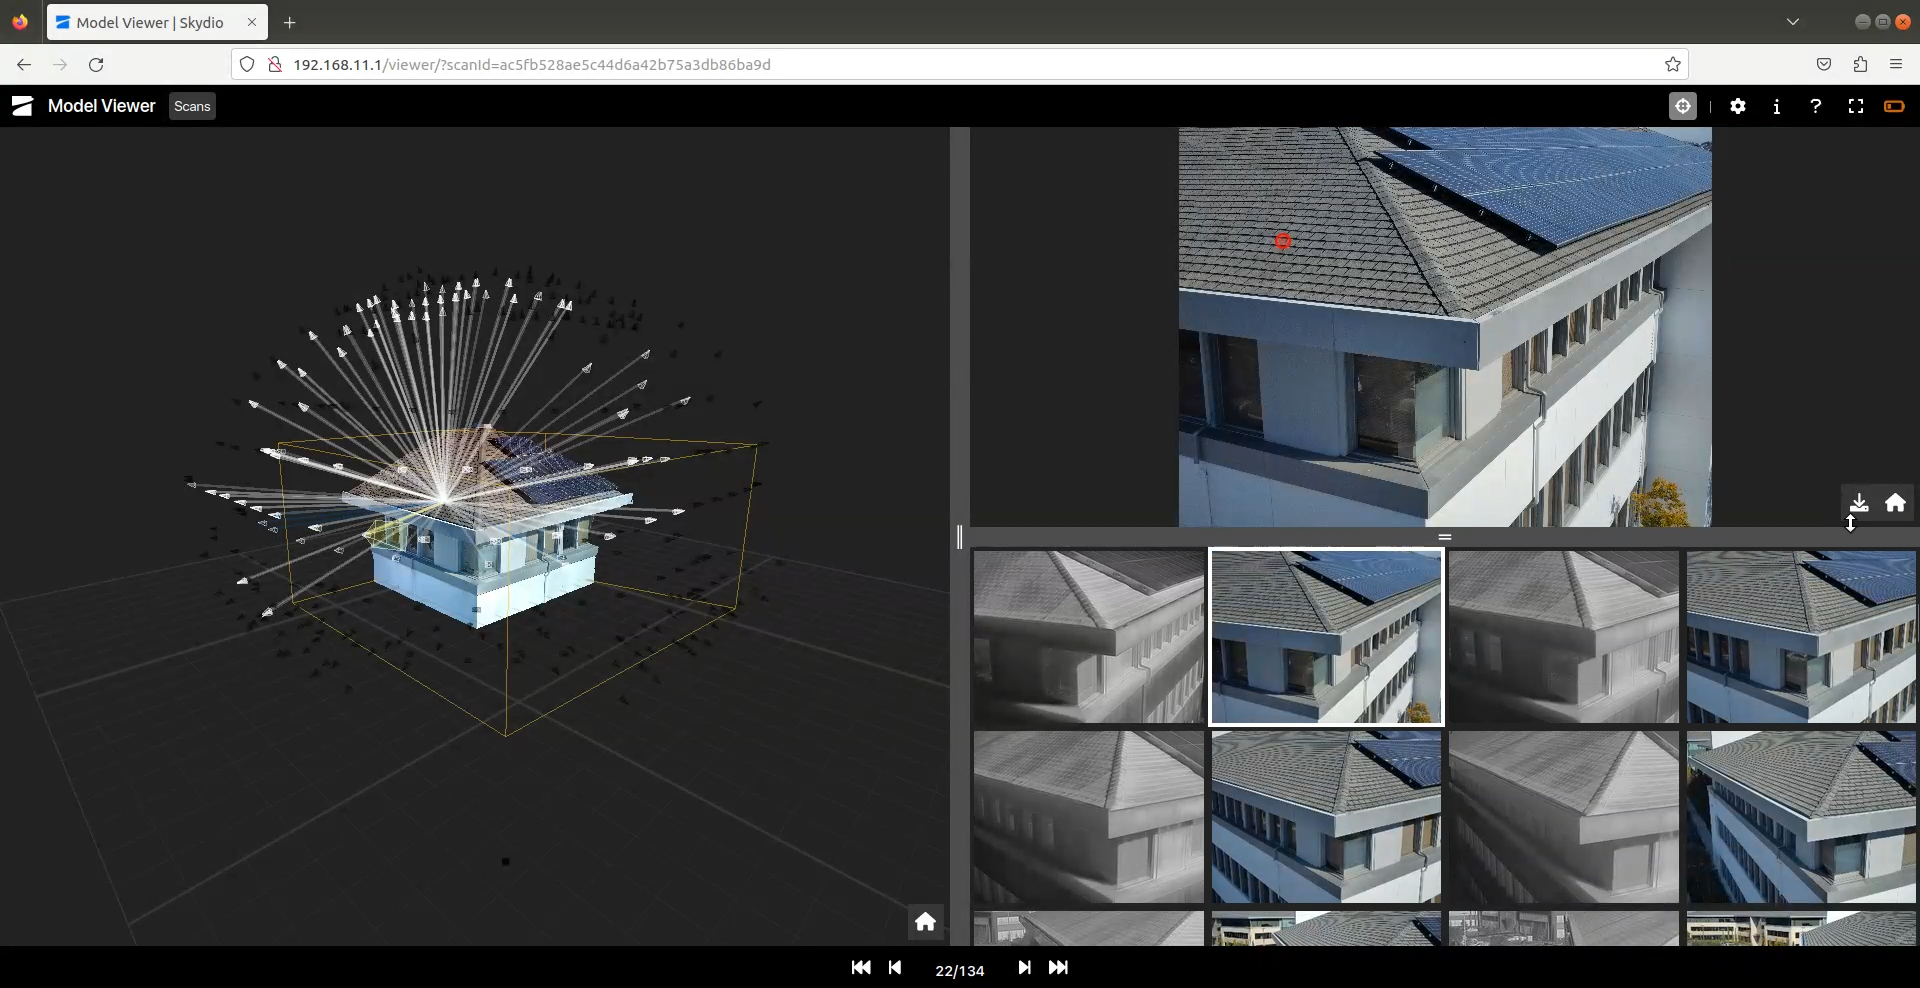
Task: Show the scan info panel
Action: click(x=1777, y=106)
